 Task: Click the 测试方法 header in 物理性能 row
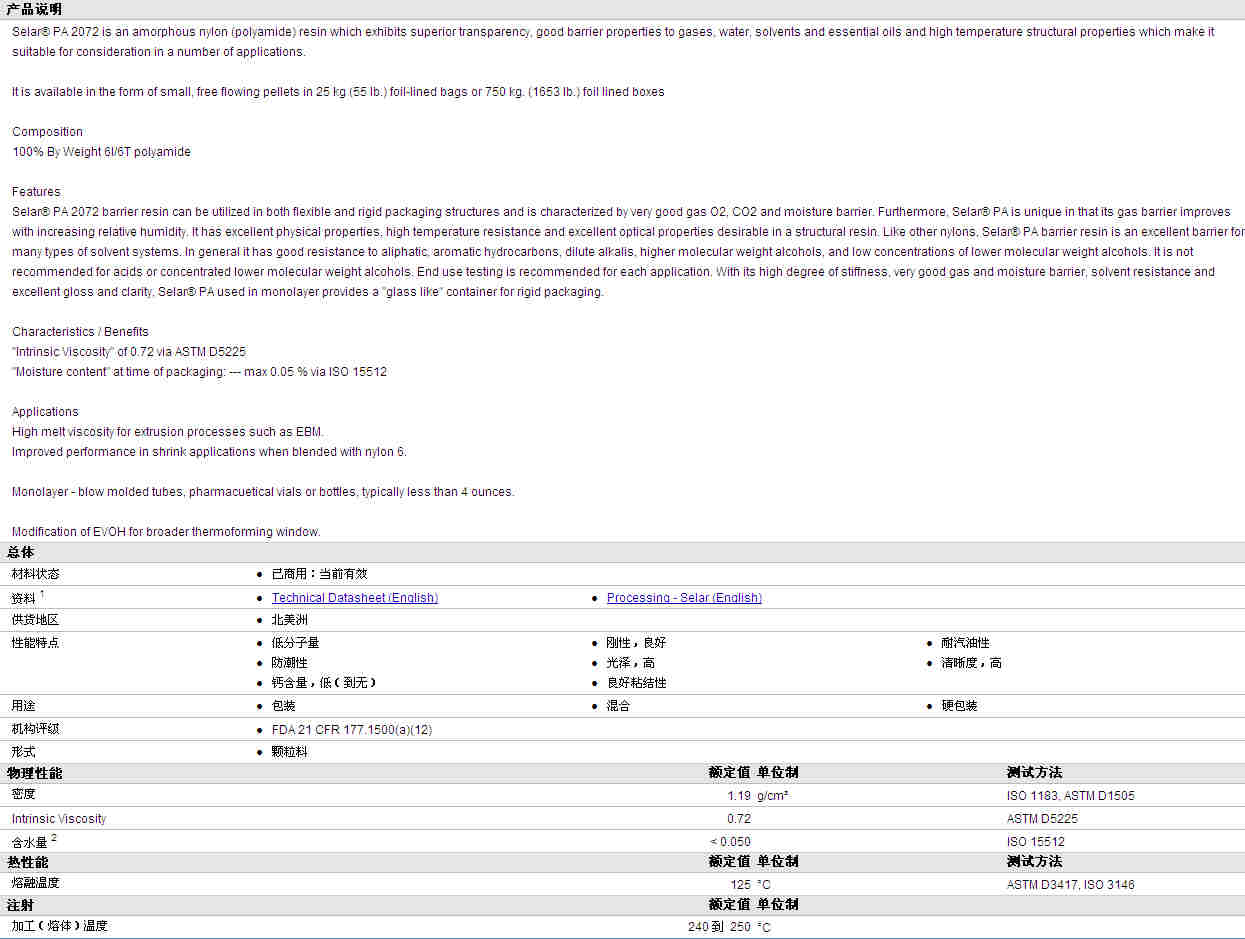(1035, 773)
